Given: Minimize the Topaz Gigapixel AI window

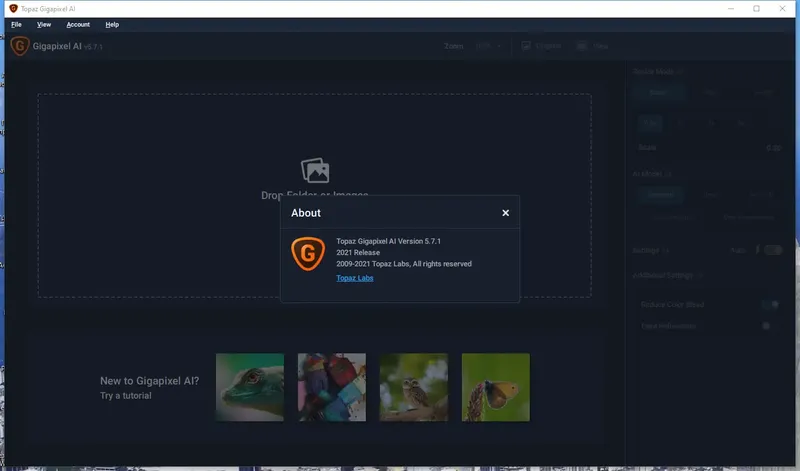Looking at the screenshot, I should click(x=731, y=9).
